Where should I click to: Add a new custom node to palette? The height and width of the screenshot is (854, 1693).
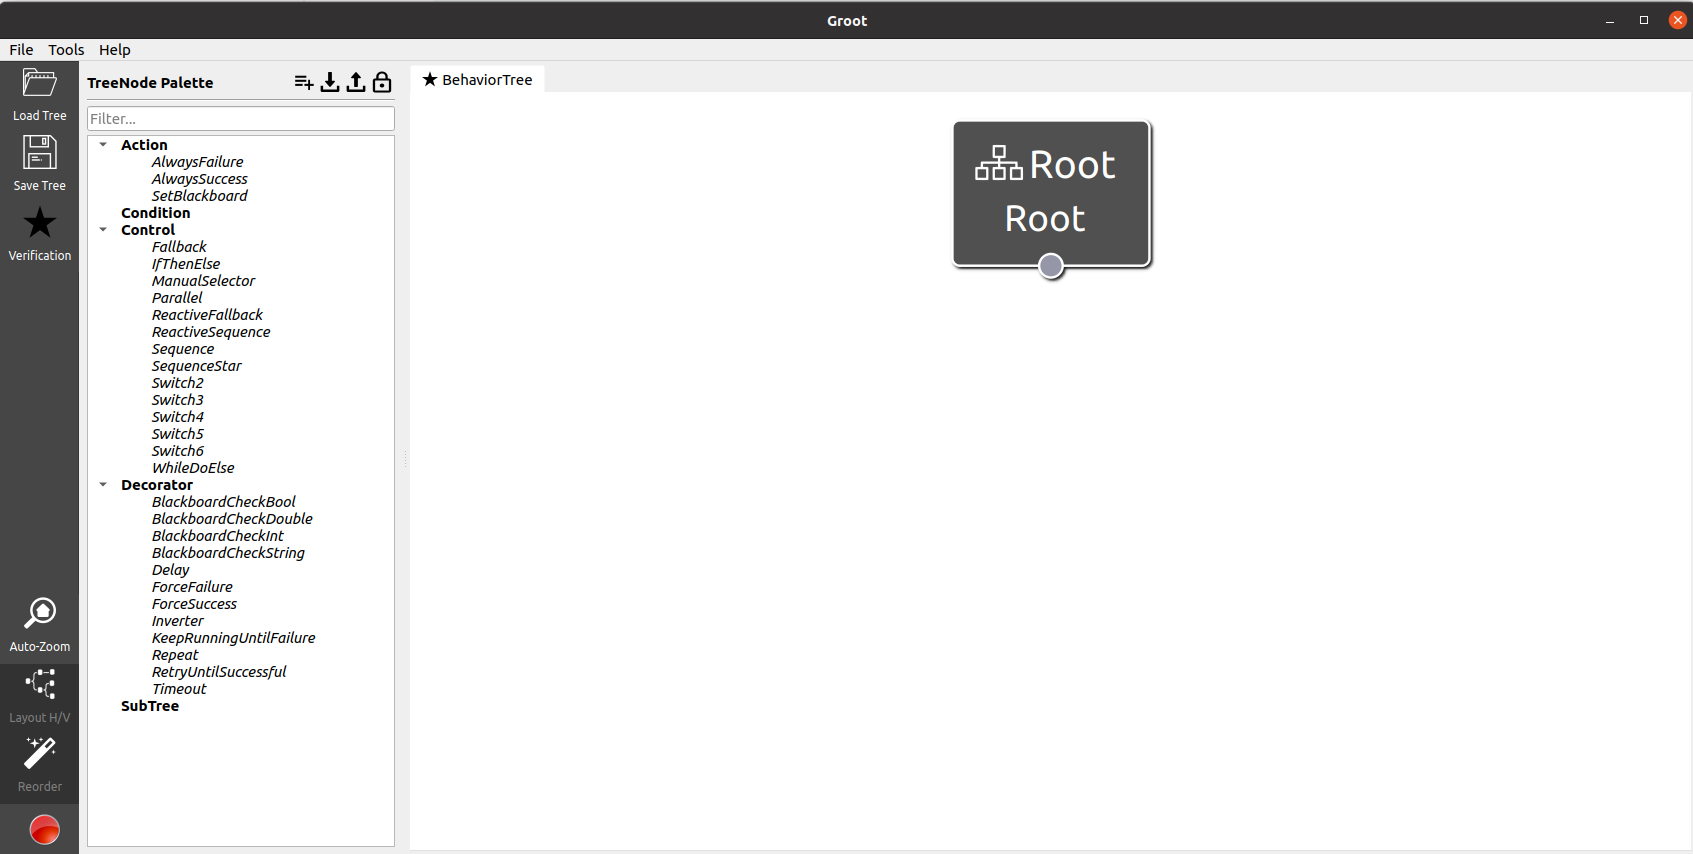pyautogui.click(x=304, y=82)
